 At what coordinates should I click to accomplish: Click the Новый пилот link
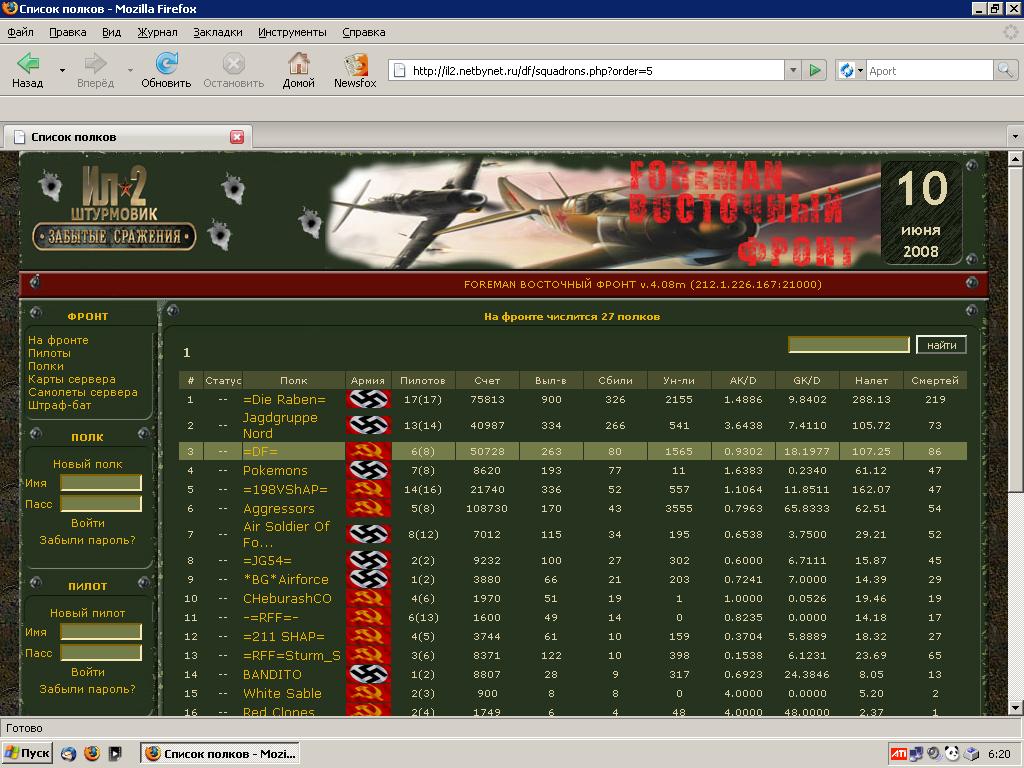[88, 613]
